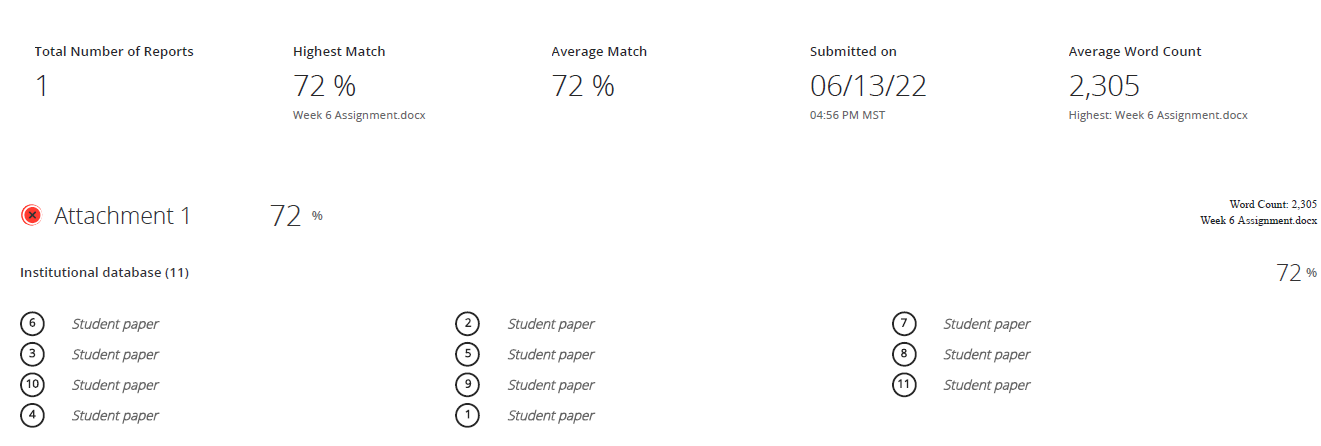
Task: Click the Attachment 1 heading
Action: 122,216
